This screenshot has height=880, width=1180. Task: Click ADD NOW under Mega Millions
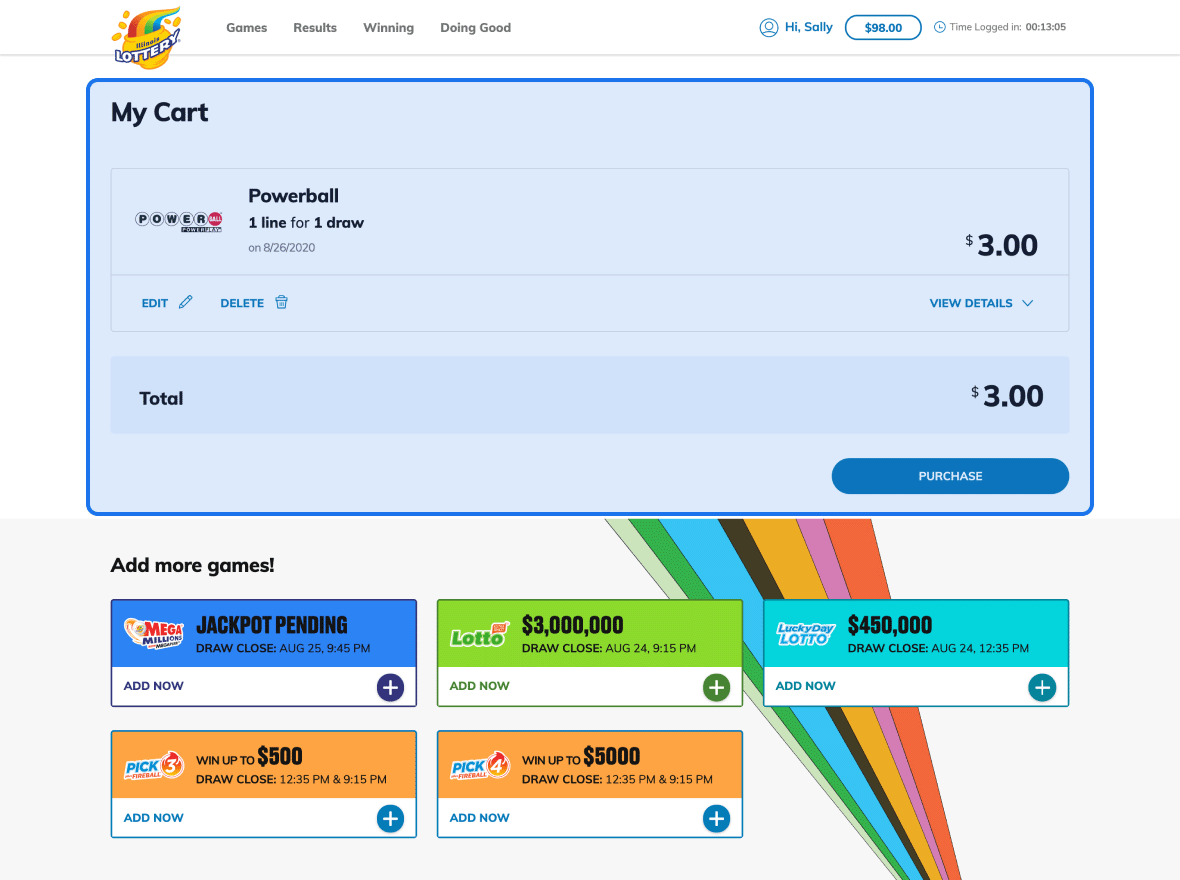[154, 686]
